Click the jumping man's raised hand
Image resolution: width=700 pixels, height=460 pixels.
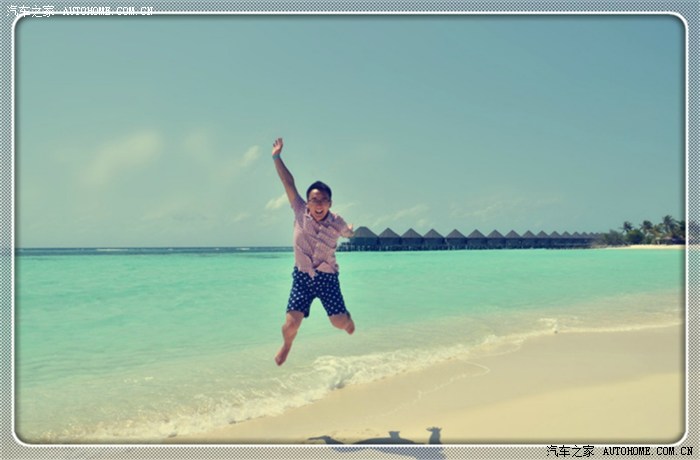click(277, 147)
